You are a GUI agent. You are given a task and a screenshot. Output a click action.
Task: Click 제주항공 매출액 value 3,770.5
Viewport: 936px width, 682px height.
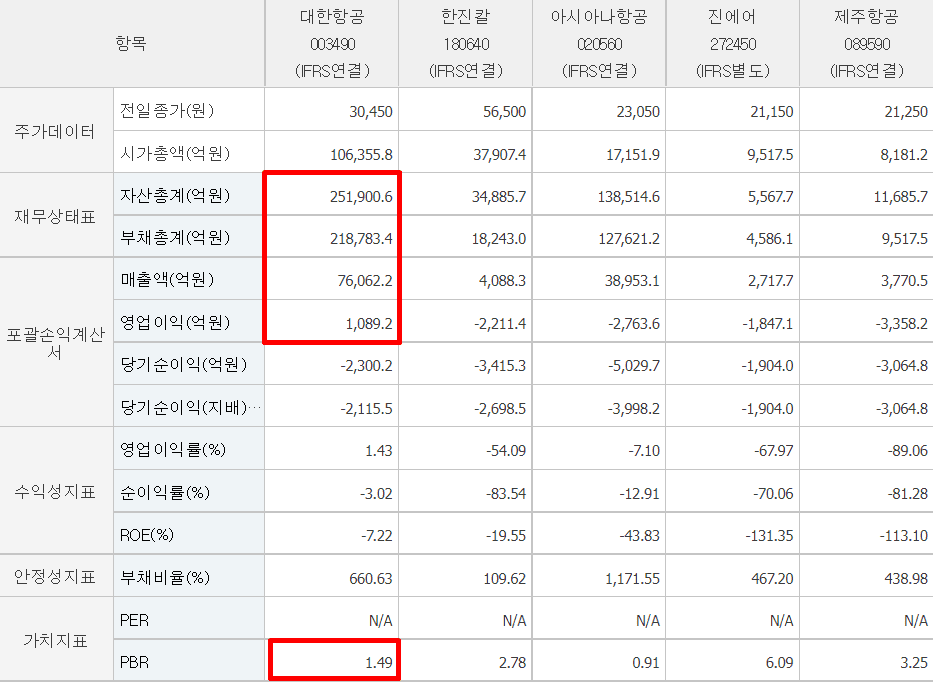tap(903, 281)
